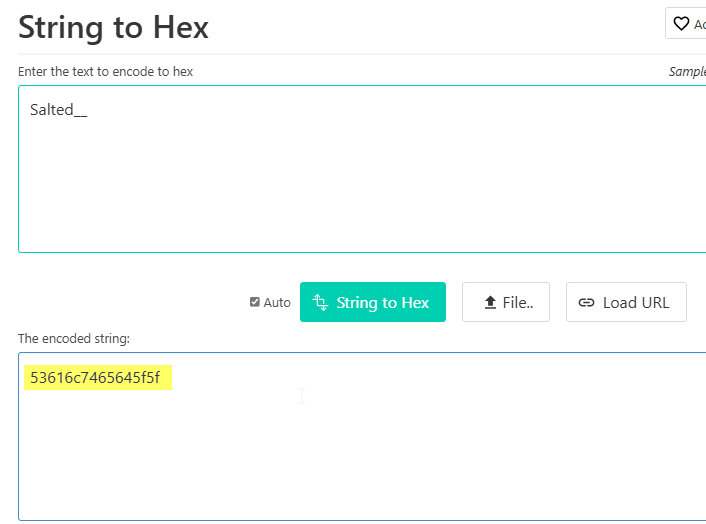Load the Sample text link
Image resolution: width=706 pixels, height=524 pixels.
(x=688, y=72)
